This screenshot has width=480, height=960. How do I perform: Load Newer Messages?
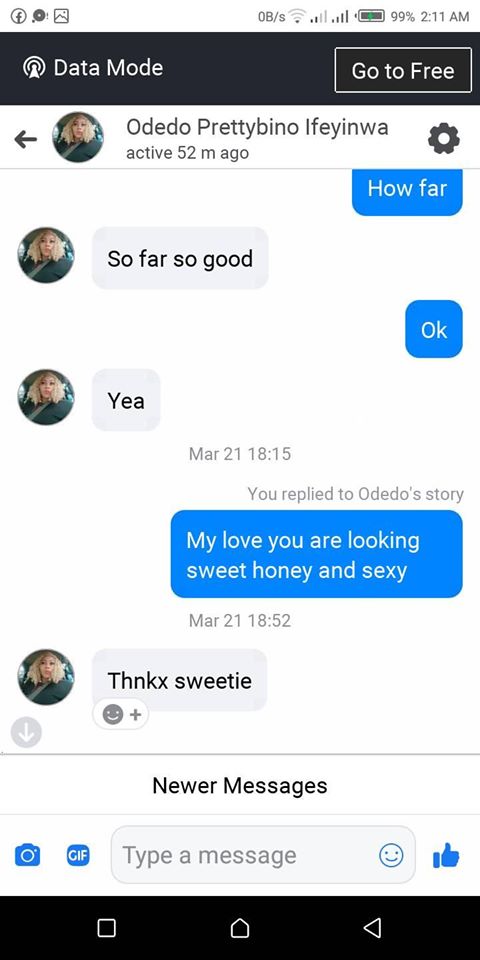point(240,785)
